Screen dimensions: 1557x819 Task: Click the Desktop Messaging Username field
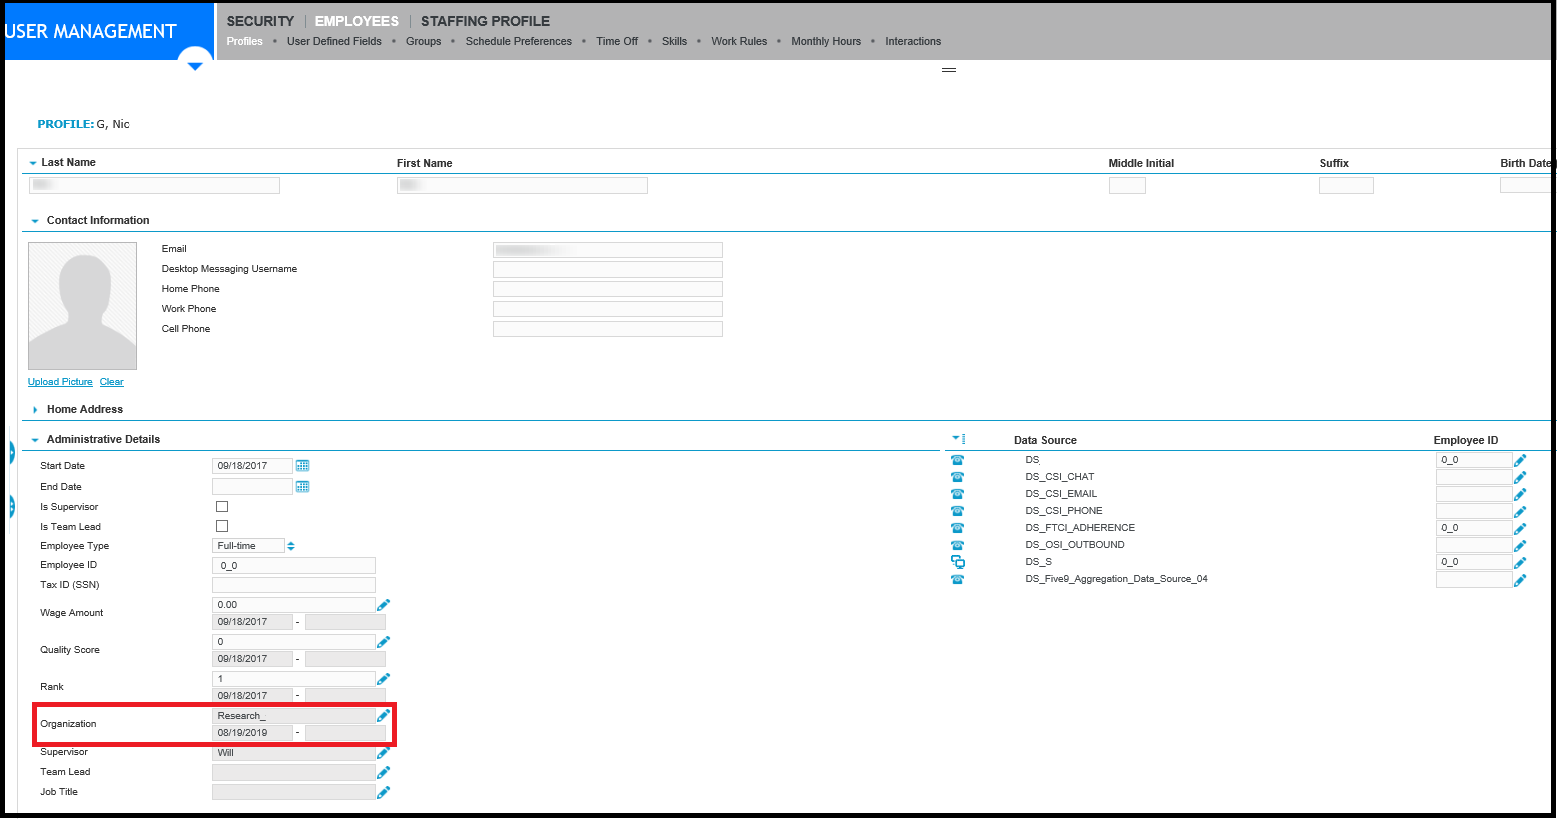(x=608, y=269)
